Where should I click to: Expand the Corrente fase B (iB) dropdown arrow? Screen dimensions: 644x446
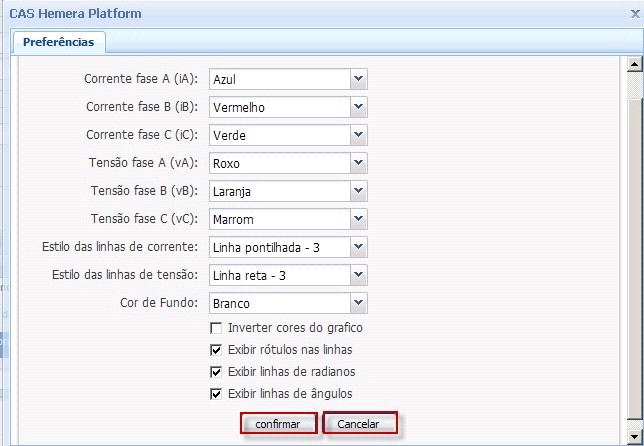[359, 107]
